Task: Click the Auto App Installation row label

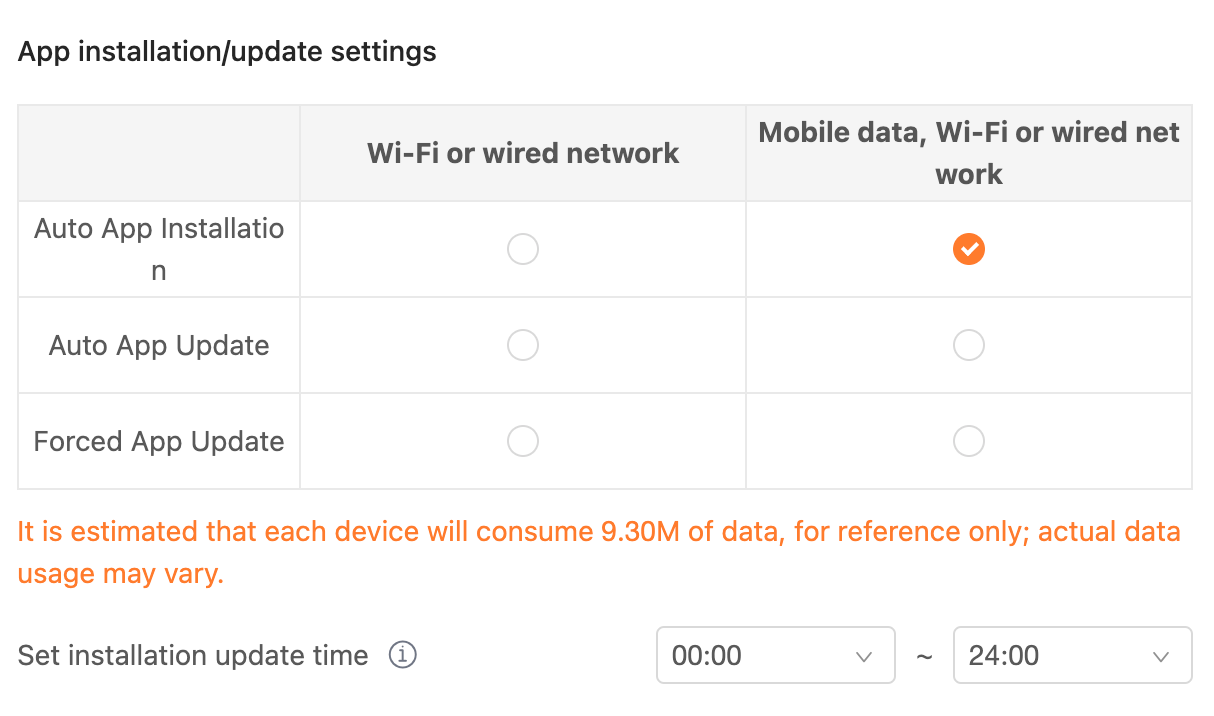Action: (x=159, y=249)
